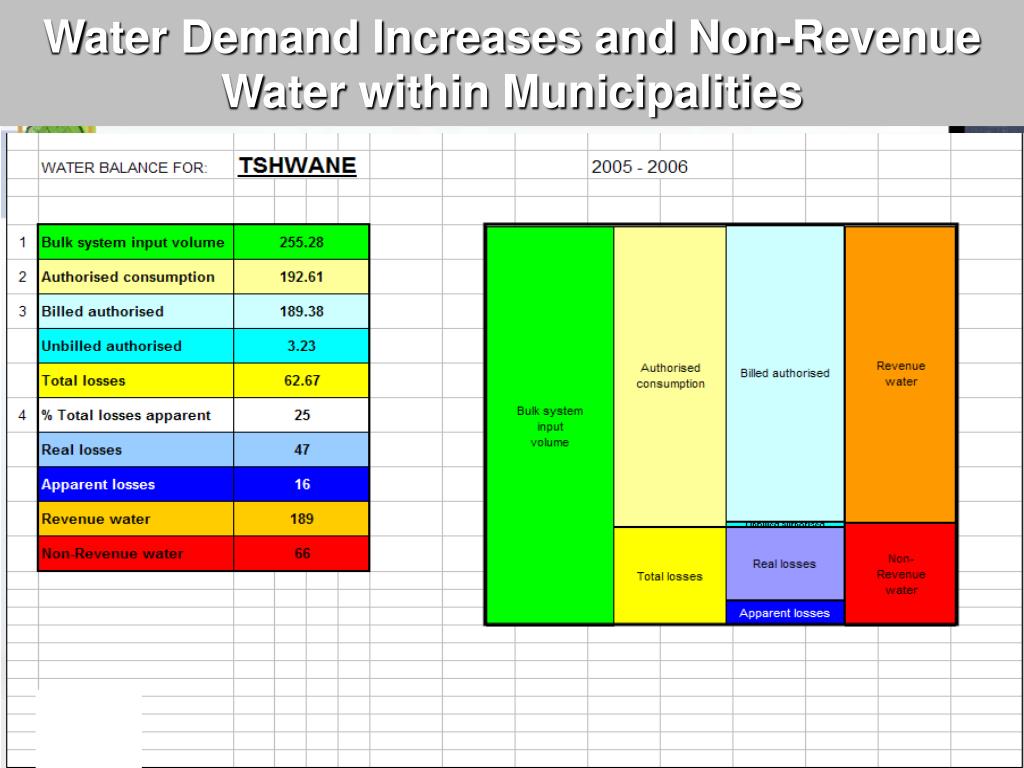Screen dimensions: 1024x768
Task: Click the TSHWANE municipality heading
Action: pos(297,166)
